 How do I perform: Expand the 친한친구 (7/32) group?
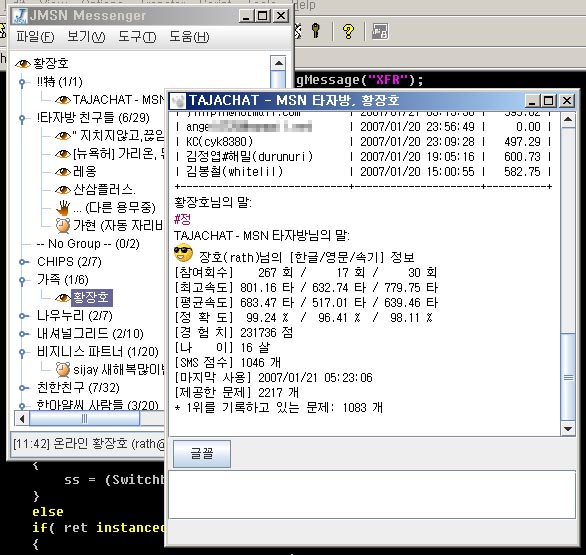click(23, 388)
